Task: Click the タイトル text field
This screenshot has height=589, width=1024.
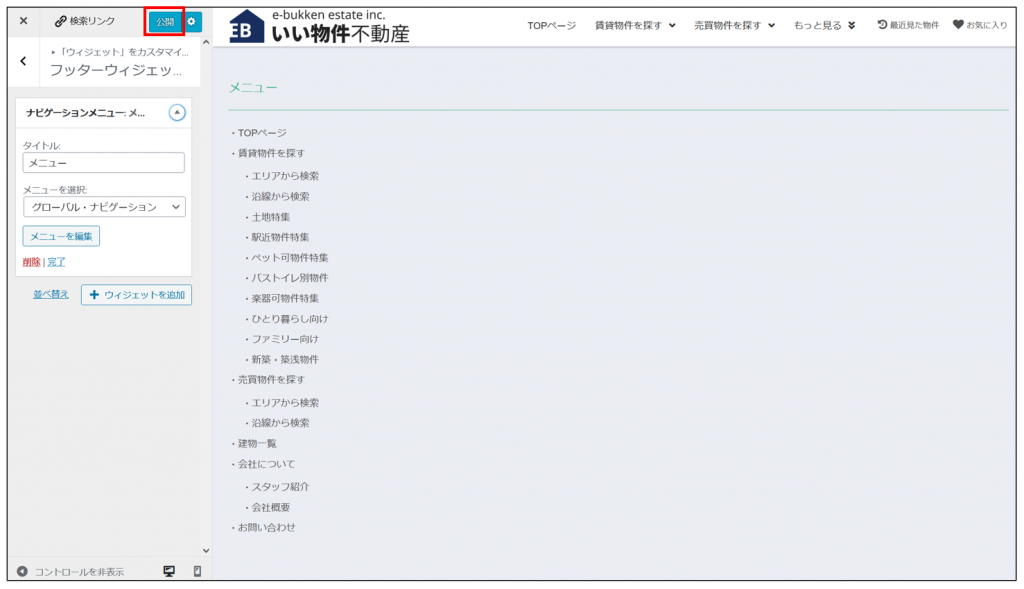Action: pyautogui.click(x=104, y=162)
